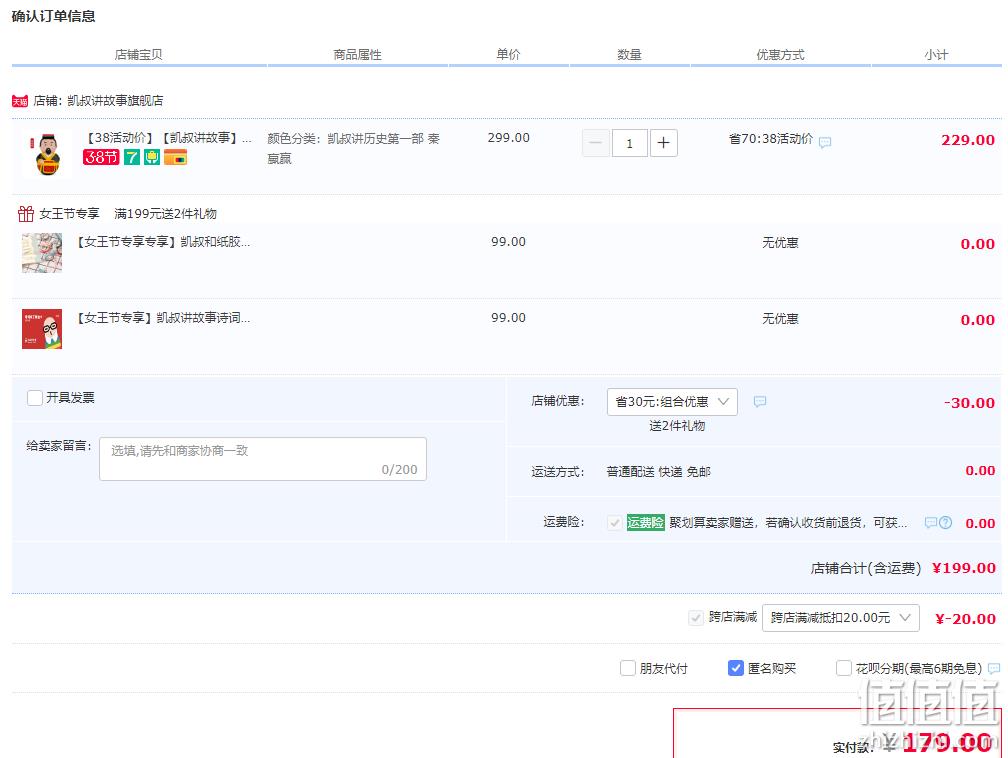The image size is (1008, 758).
Task: Click the -30.00 store discount amount
Action: (969, 403)
